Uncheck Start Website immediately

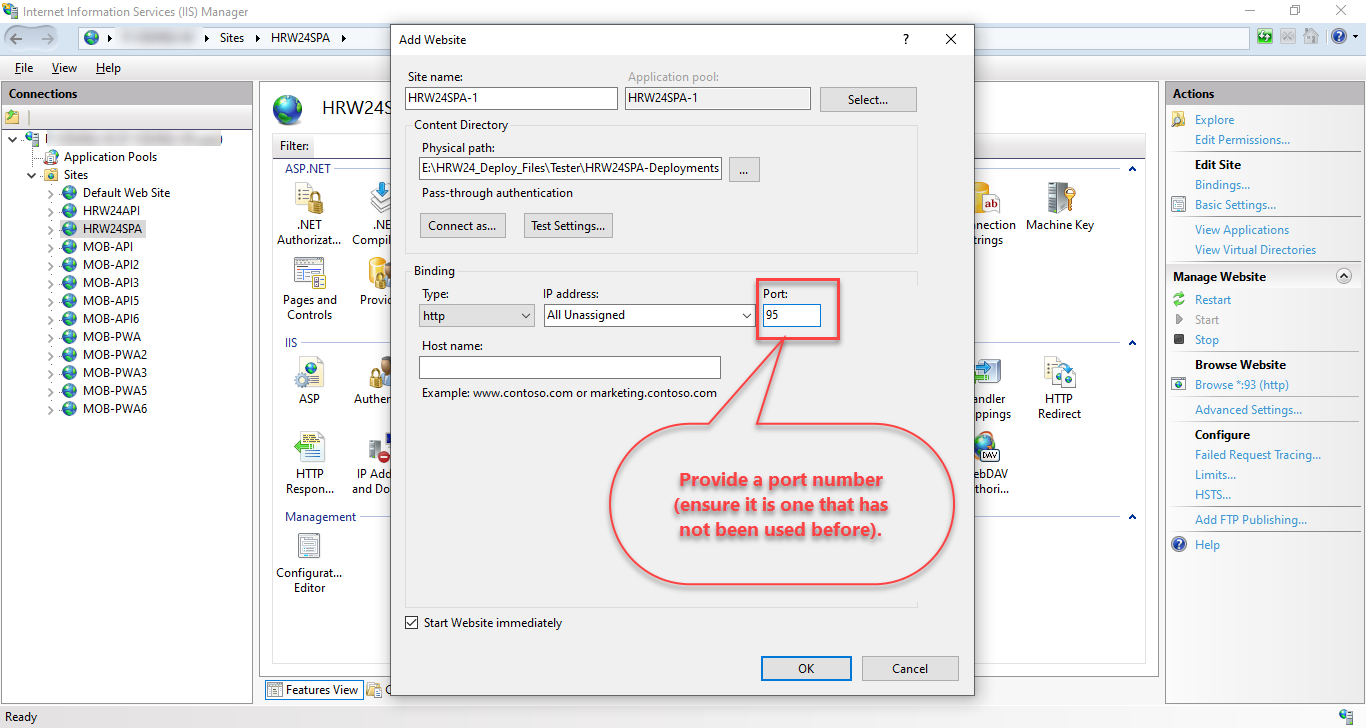pyautogui.click(x=411, y=622)
